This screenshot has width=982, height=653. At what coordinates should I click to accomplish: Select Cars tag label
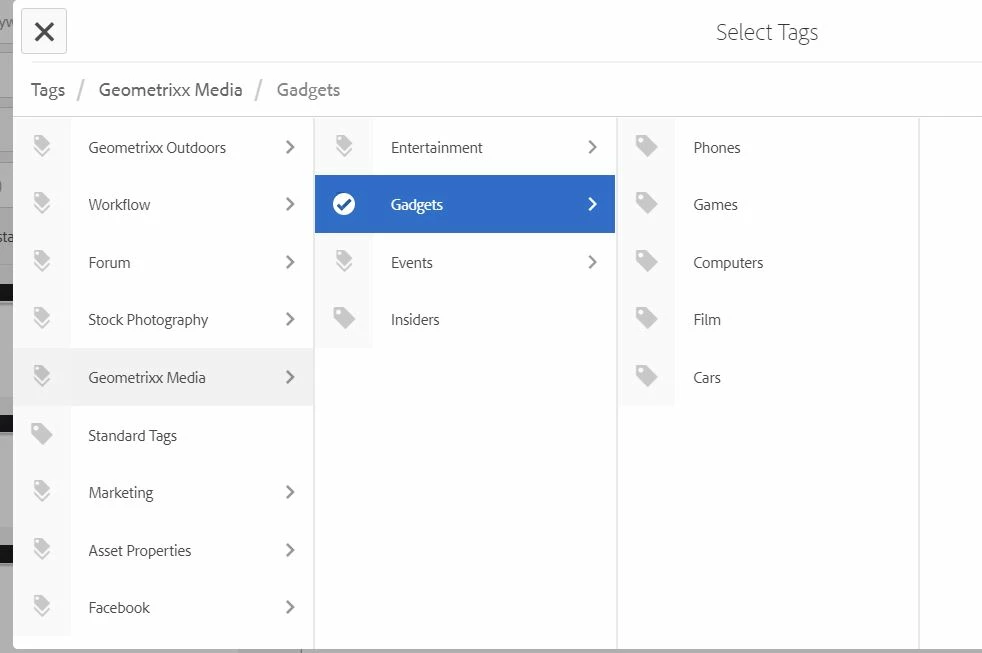tap(707, 378)
